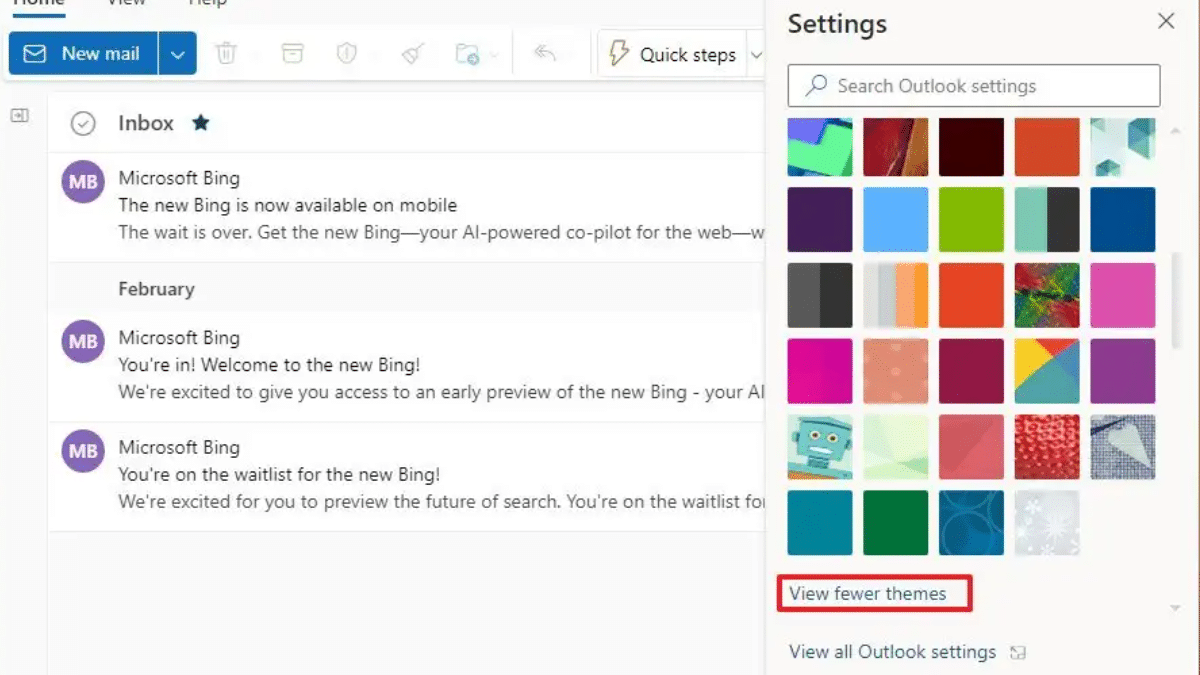Select the gray snowflakes theme
This screenshot has height=675, width=1200.
point(1047,522)
